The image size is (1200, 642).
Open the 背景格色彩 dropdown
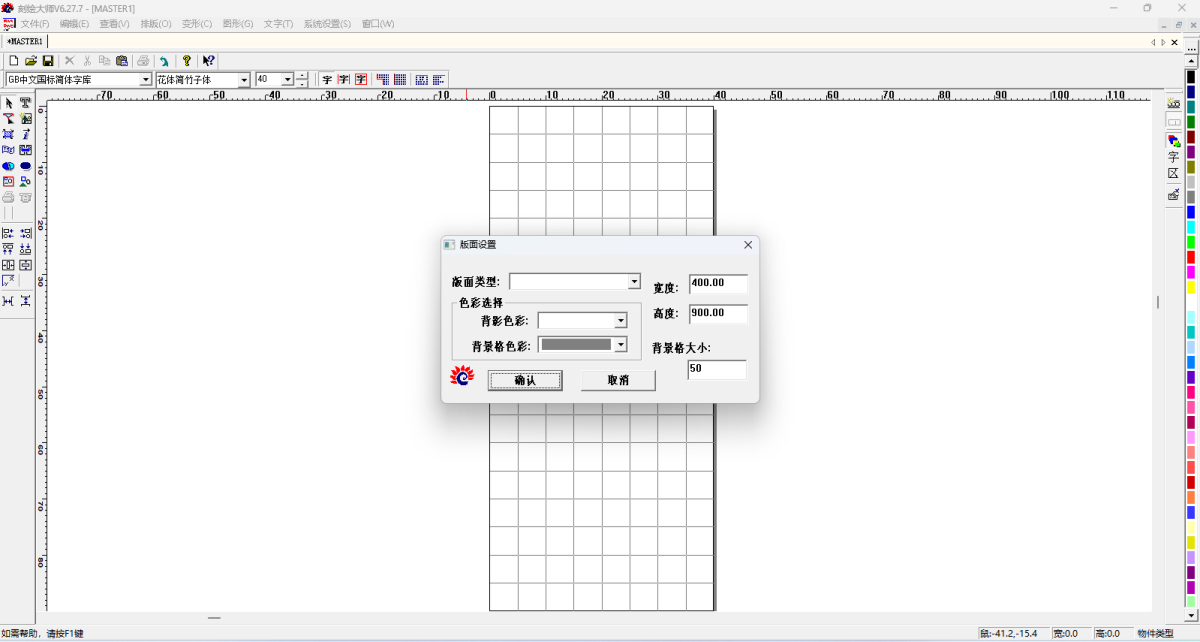pos(620,345)
